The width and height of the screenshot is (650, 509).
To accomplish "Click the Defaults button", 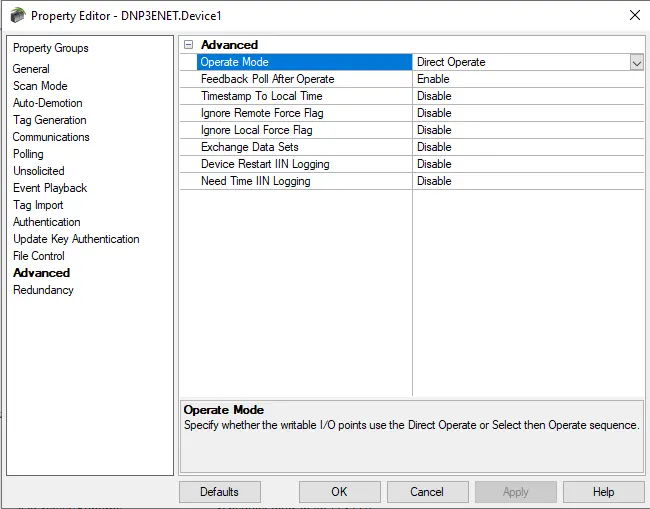I will (x=220, y=492).
